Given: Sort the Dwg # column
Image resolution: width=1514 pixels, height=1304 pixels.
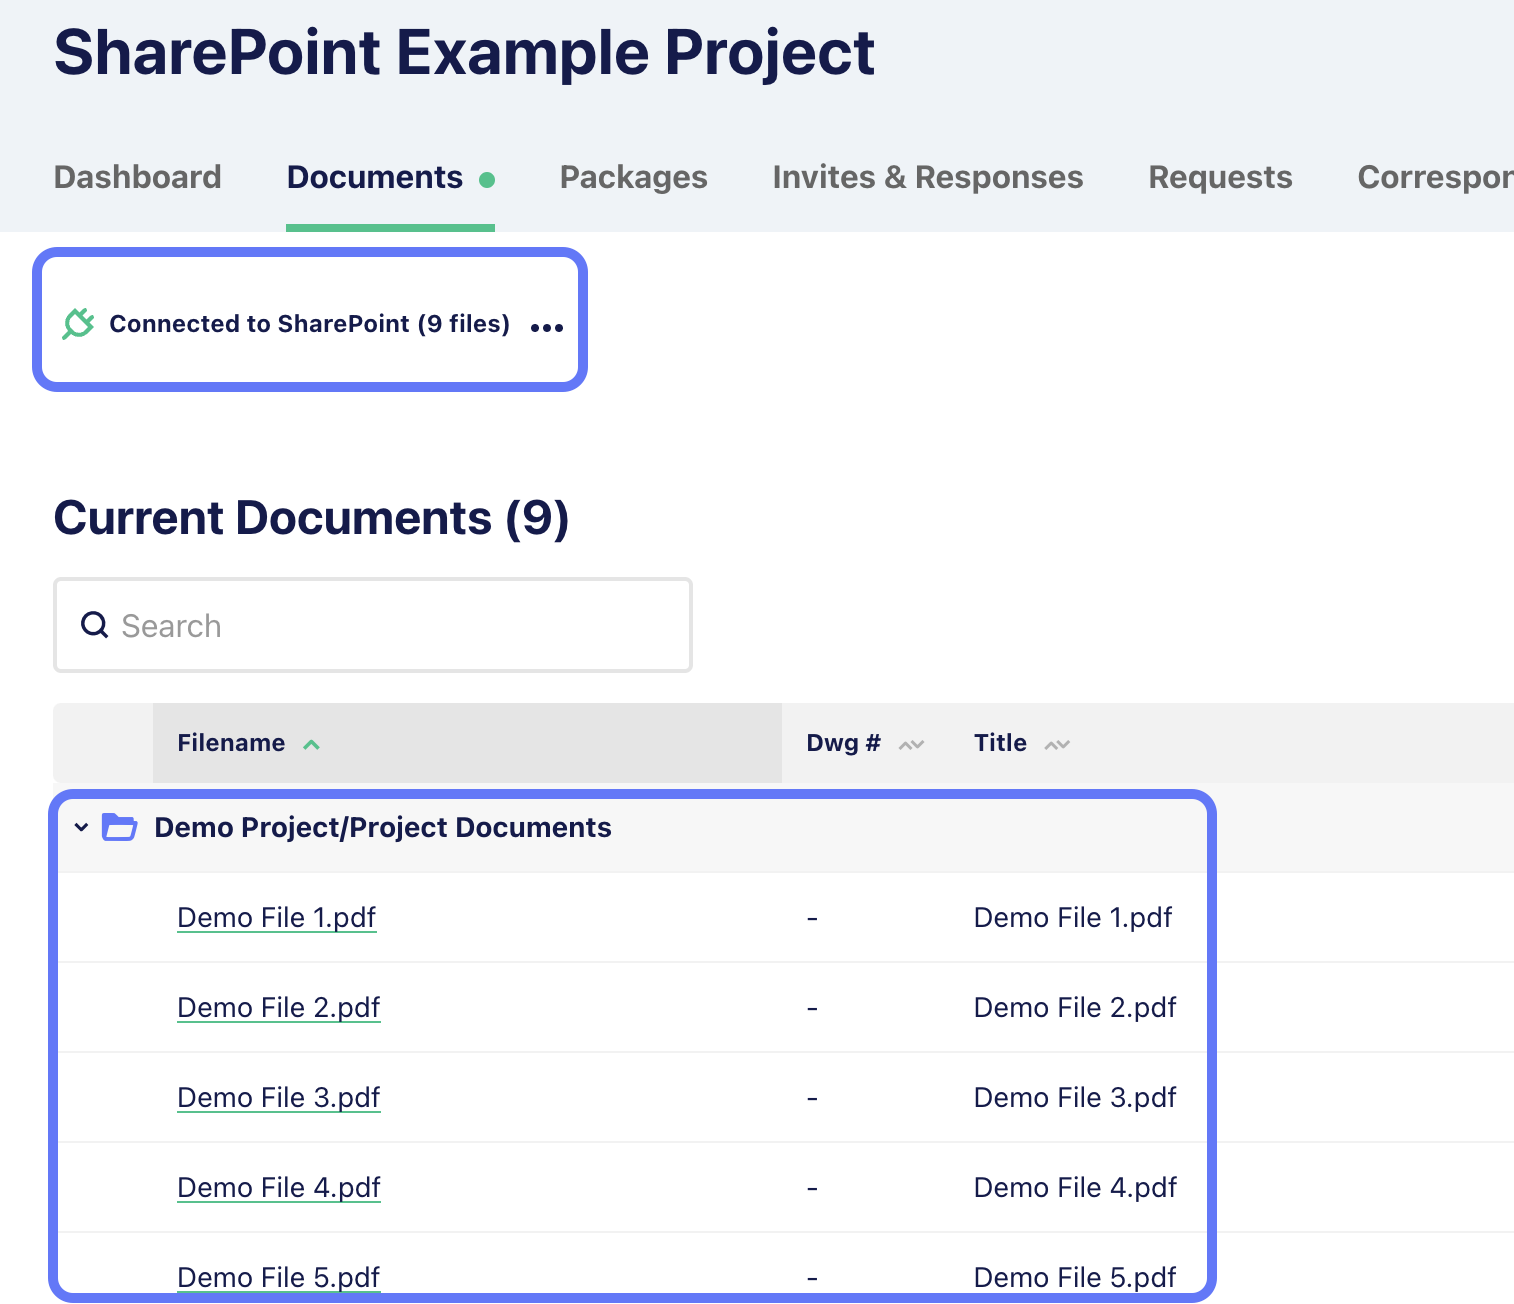Looking at the screenshot, I should click(911, 744).
